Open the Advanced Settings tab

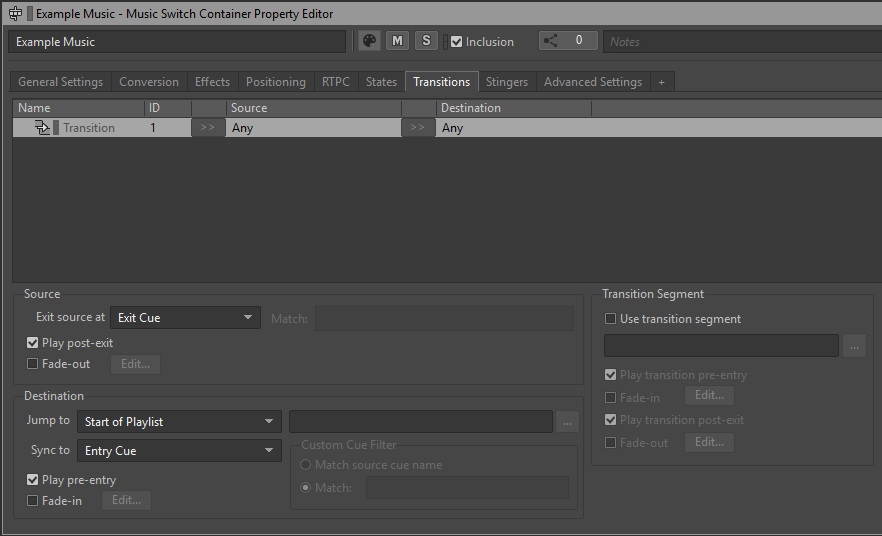pyautogui.click(x=593, y=82)
